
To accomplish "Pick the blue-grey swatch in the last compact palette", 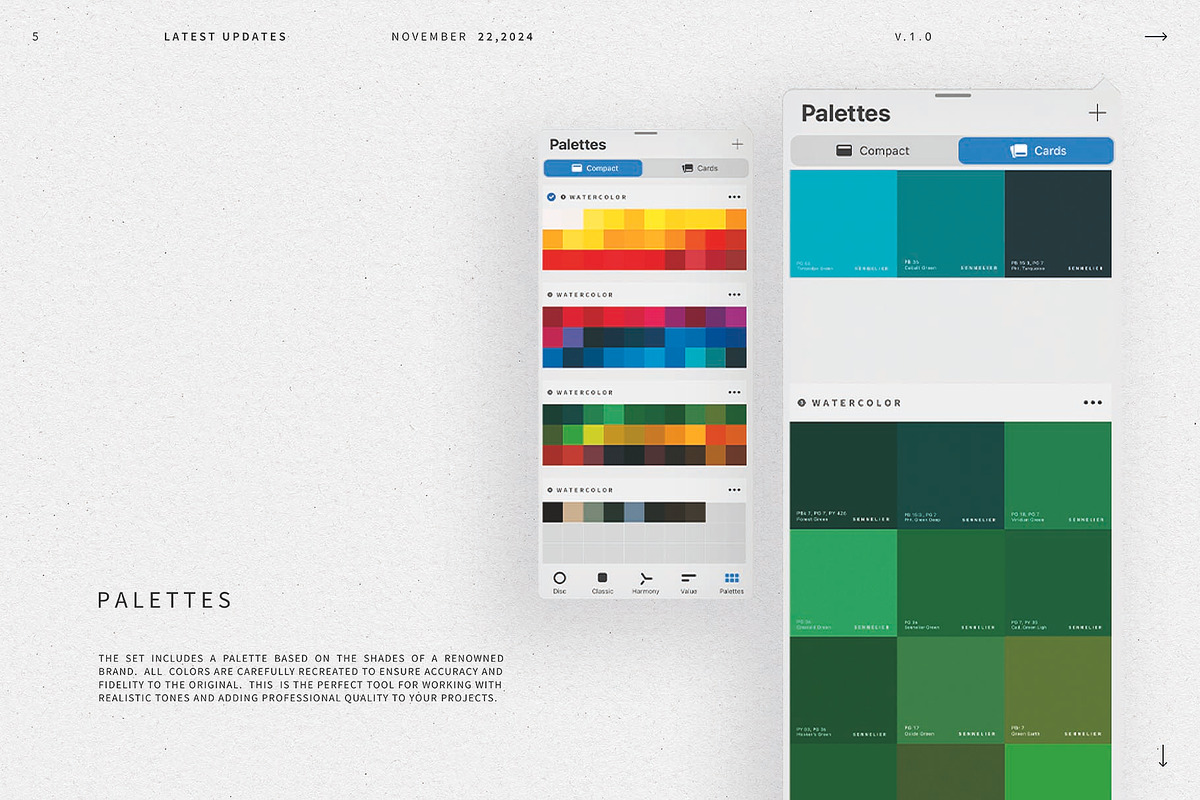I will (x=634, y=512).
